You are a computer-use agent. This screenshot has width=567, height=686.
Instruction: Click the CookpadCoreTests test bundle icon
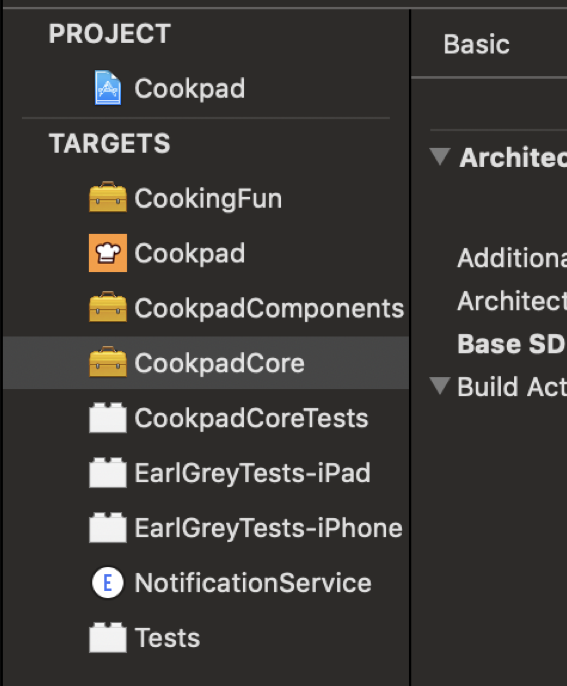108,418
